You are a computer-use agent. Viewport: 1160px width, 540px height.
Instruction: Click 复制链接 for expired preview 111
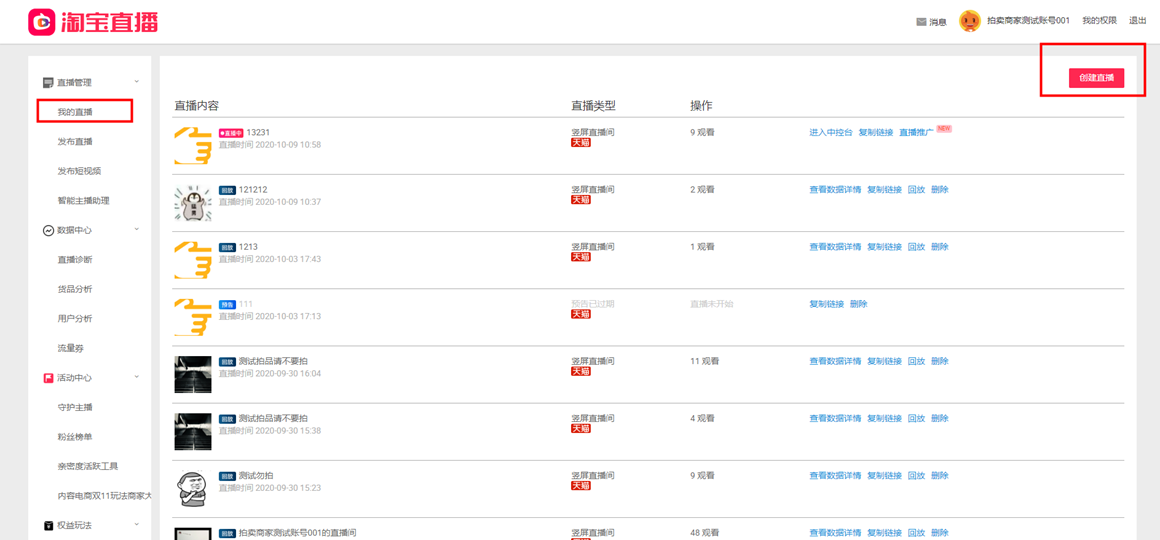(826, 304)
